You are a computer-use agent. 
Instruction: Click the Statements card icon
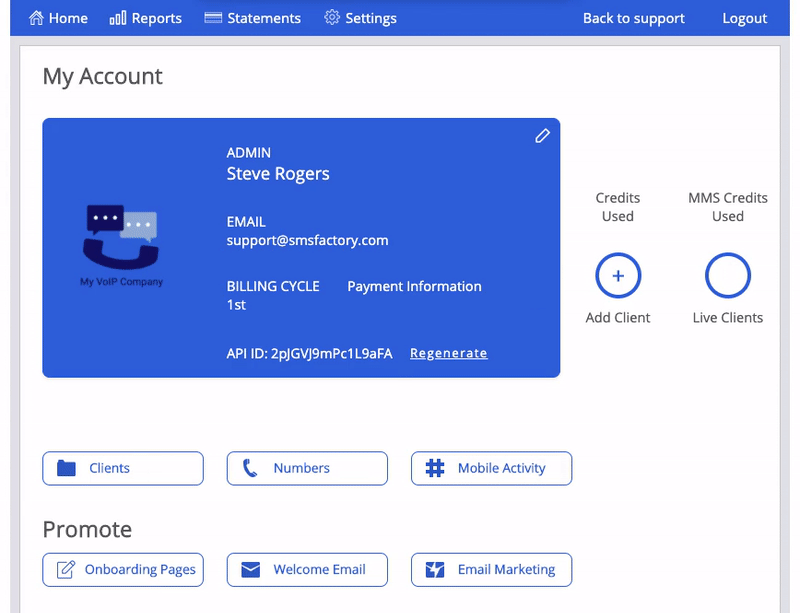(x=213, y=18)
